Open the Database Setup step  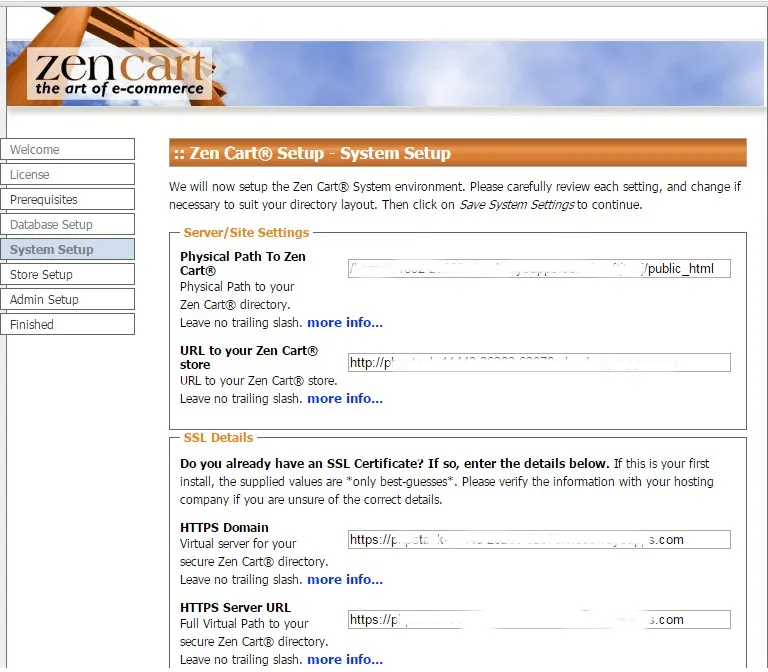point(68,224)
